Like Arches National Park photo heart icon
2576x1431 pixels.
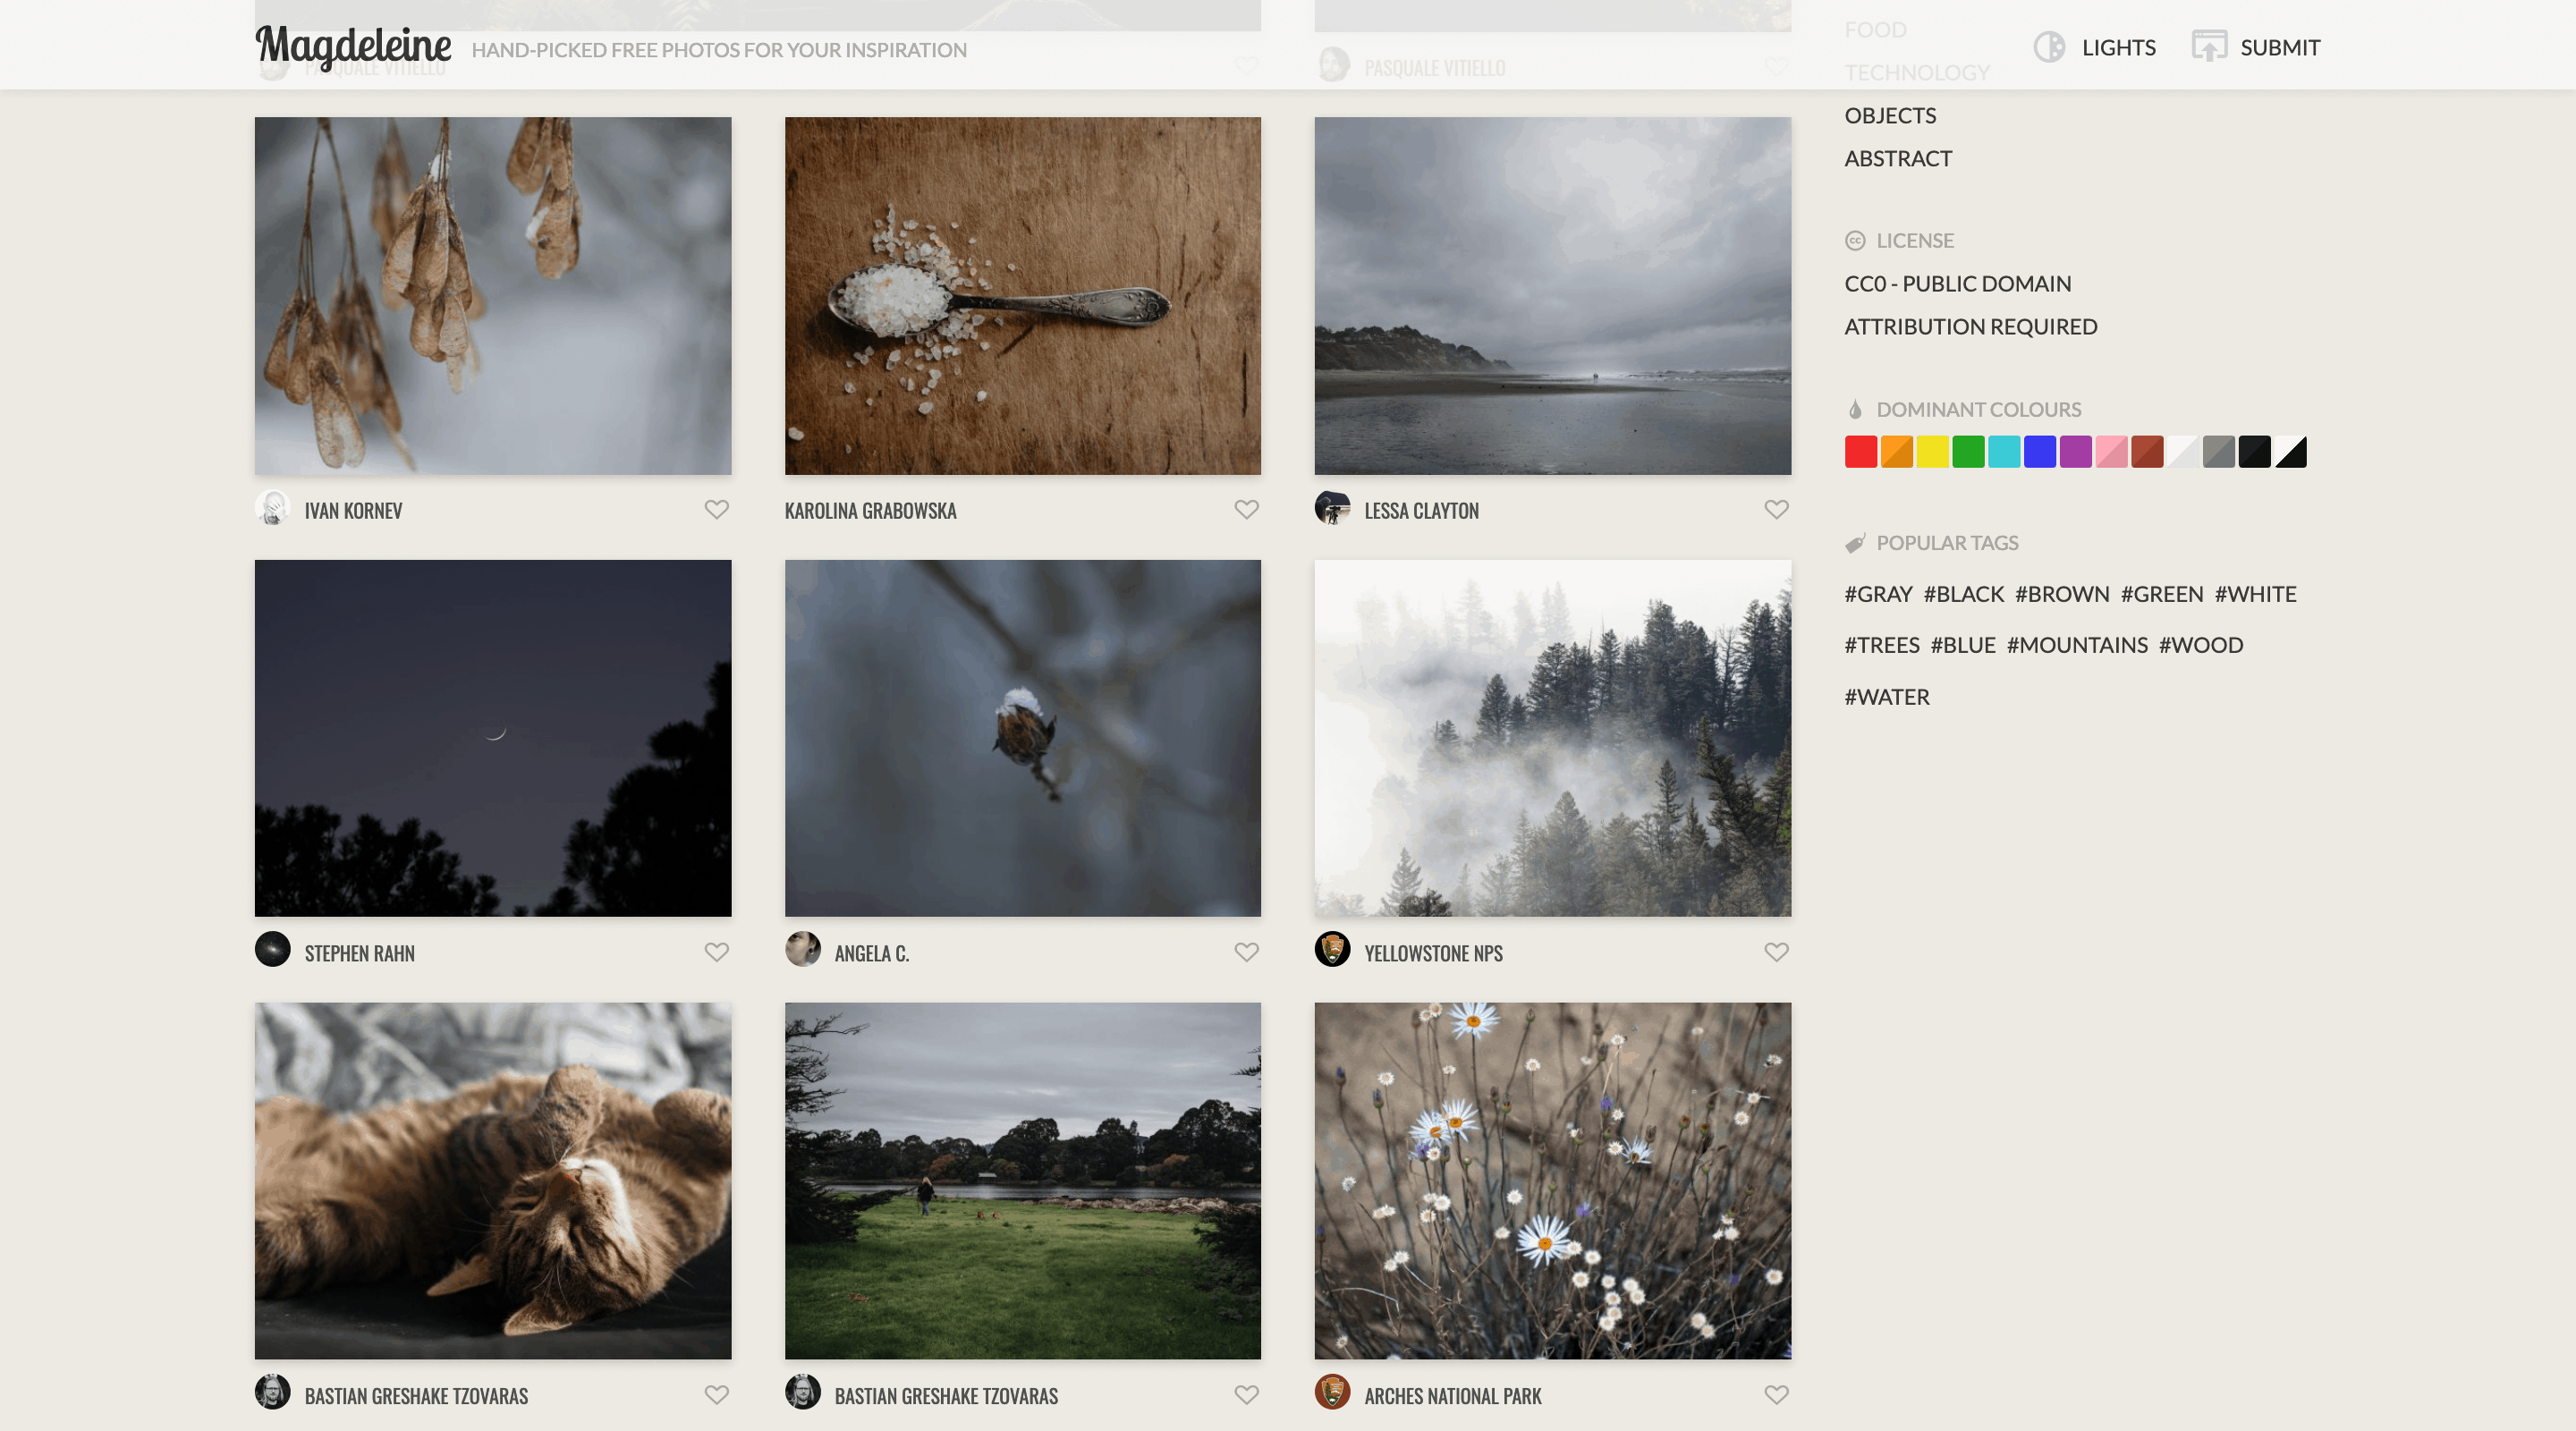coord(1776,1394)
